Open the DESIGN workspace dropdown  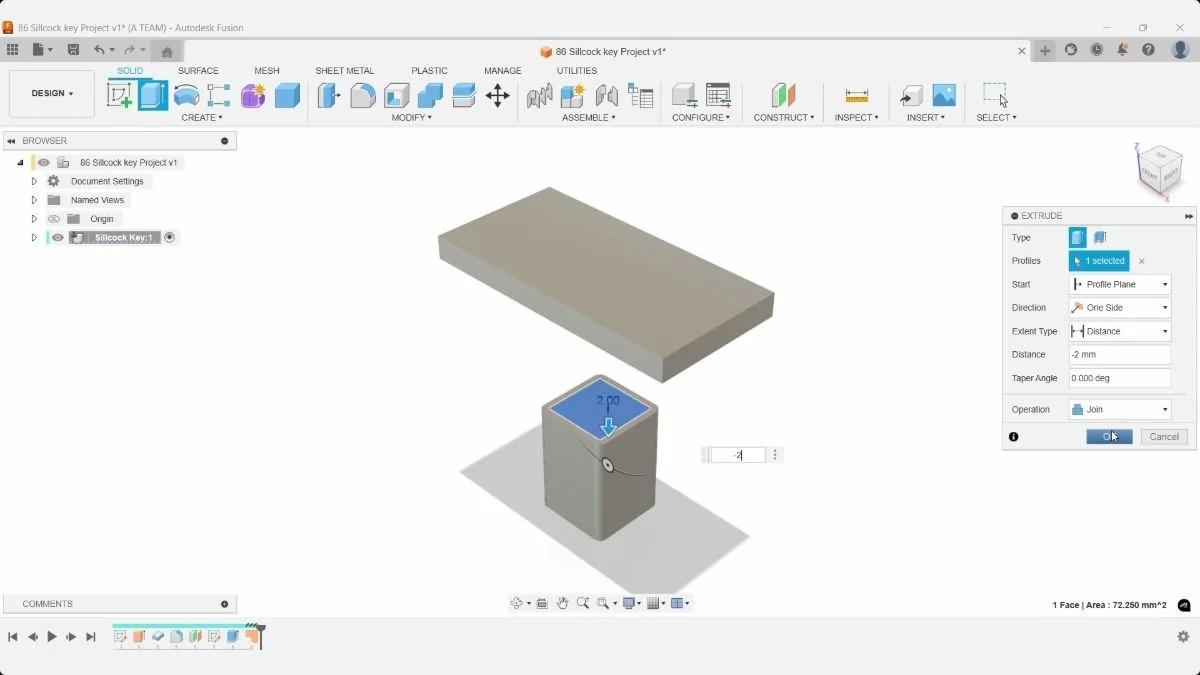click(x=52, y=94)
